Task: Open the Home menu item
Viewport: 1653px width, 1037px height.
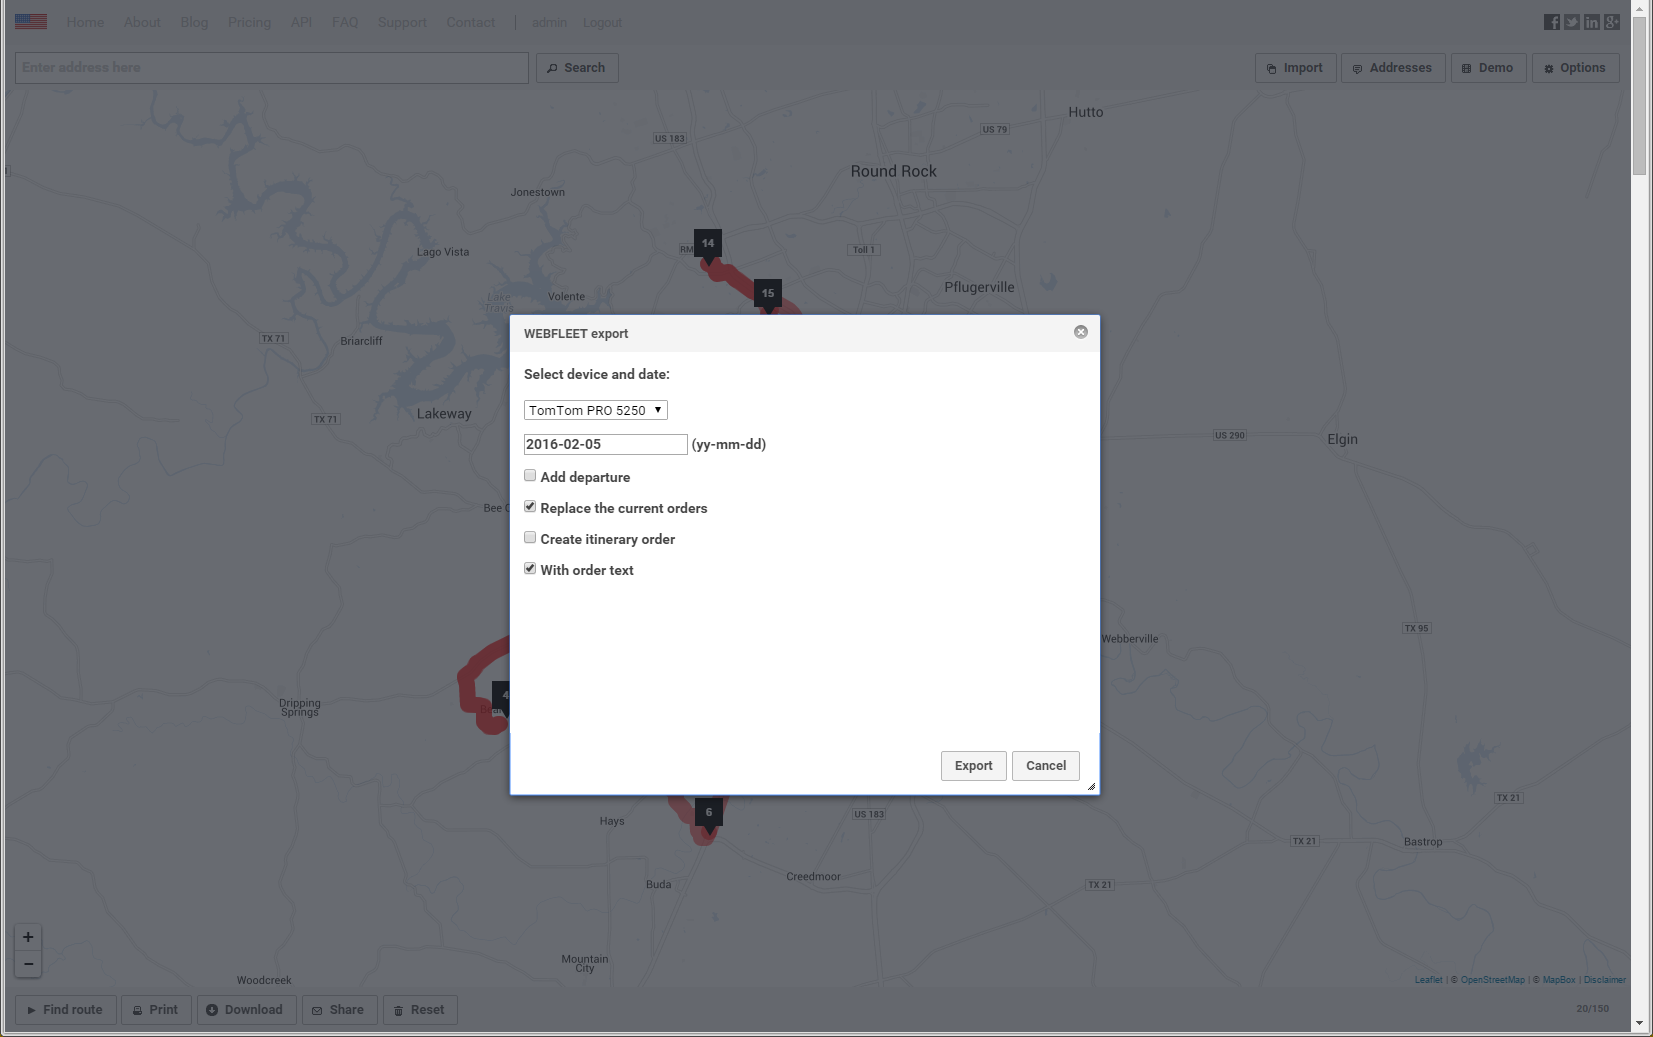Action: pos(85,22)
